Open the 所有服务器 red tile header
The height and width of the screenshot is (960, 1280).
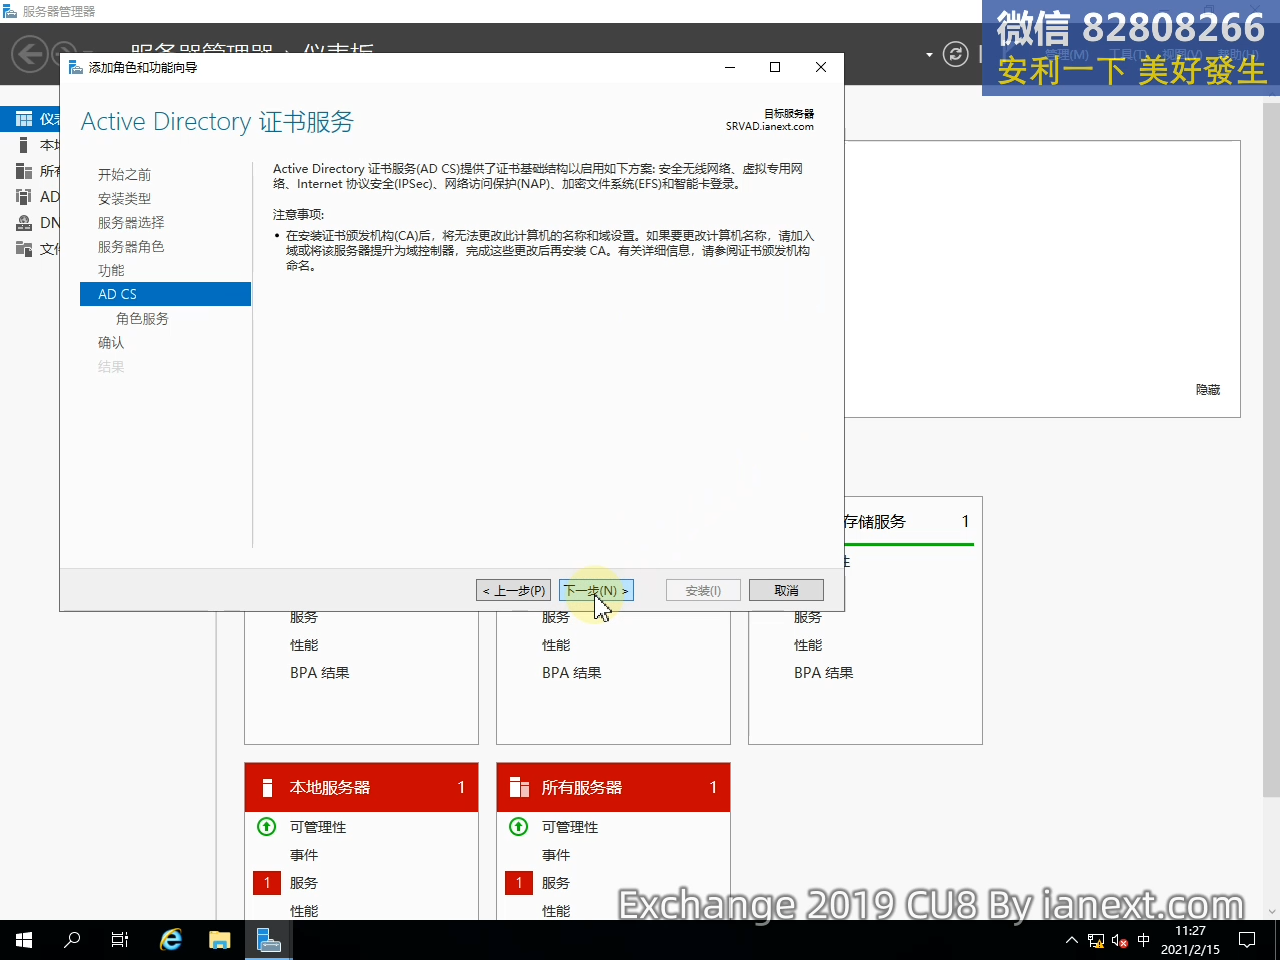(x=613, y=787)
